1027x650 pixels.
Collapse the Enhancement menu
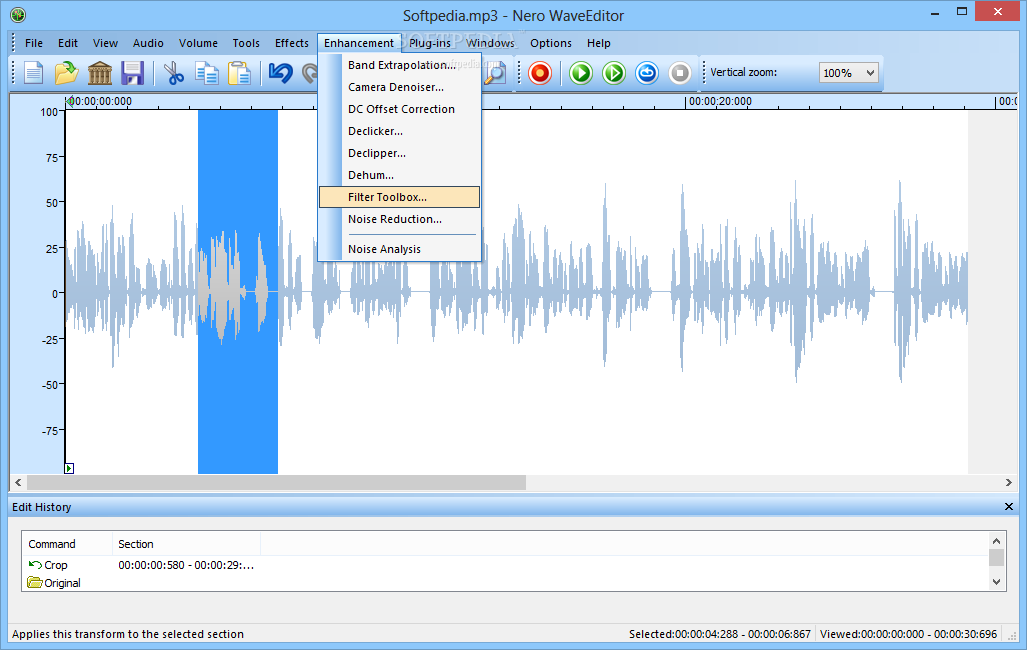pos(359,43)
